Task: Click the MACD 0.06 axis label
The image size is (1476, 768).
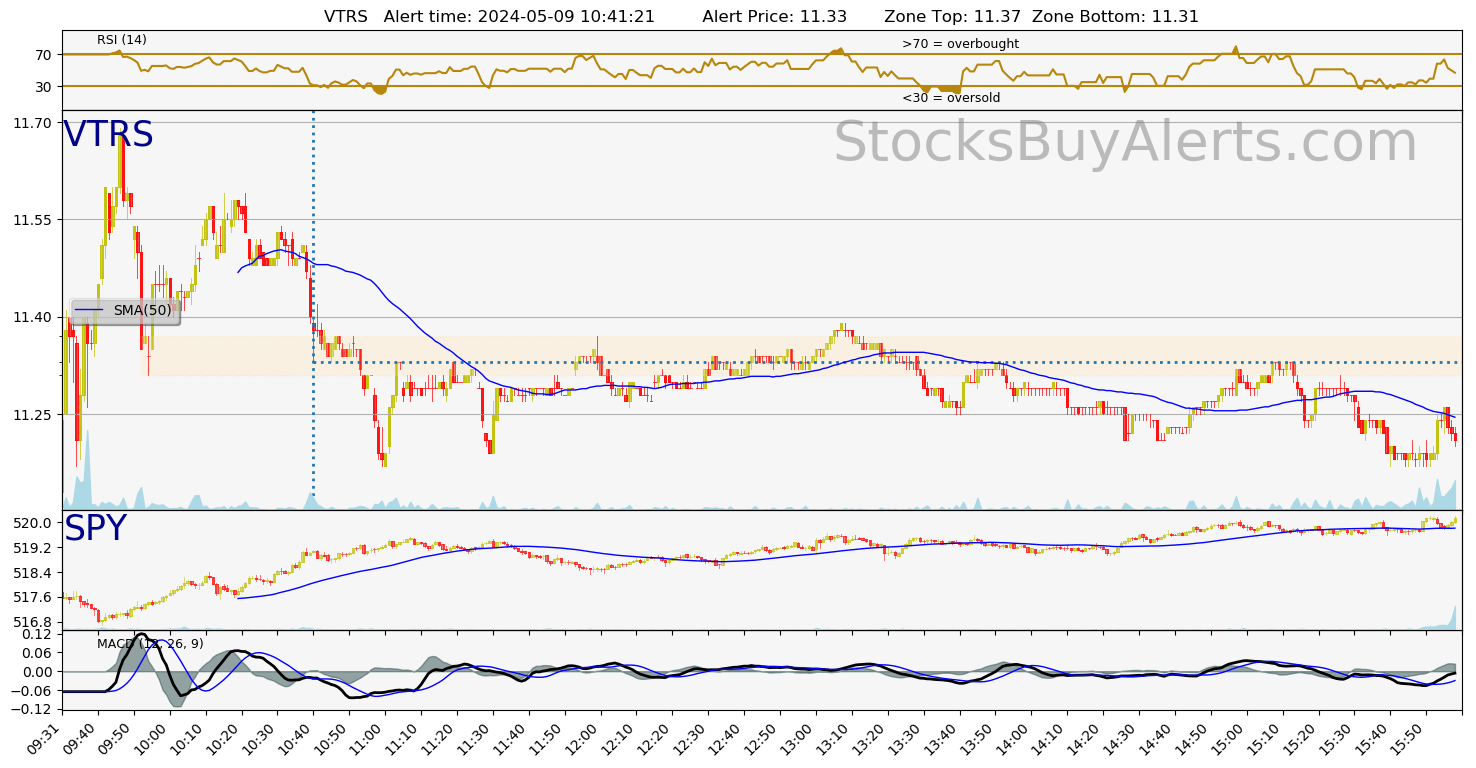Action: coord(36,653)
